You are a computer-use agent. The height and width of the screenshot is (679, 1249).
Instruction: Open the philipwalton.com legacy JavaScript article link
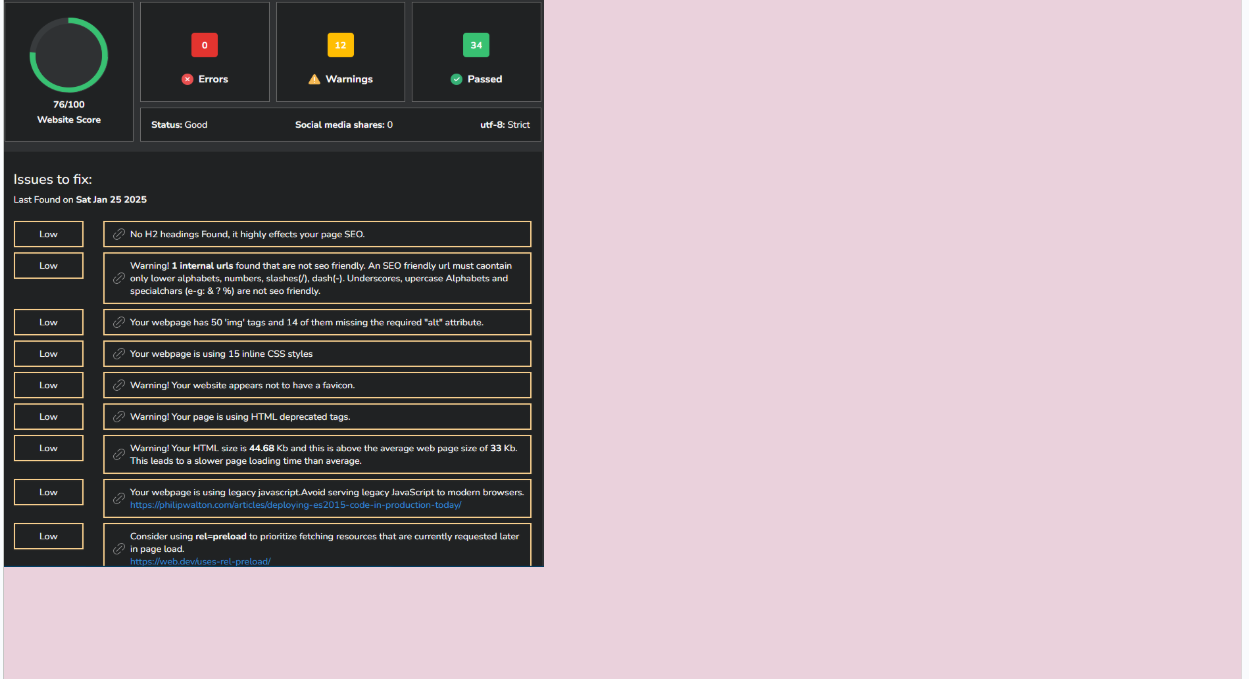coord(295,505)
